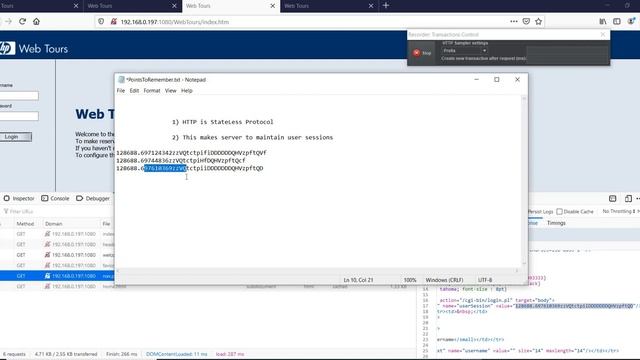Open the No Throttling dropdown
The height and width of the screenshot is (360, 640).
620,211
